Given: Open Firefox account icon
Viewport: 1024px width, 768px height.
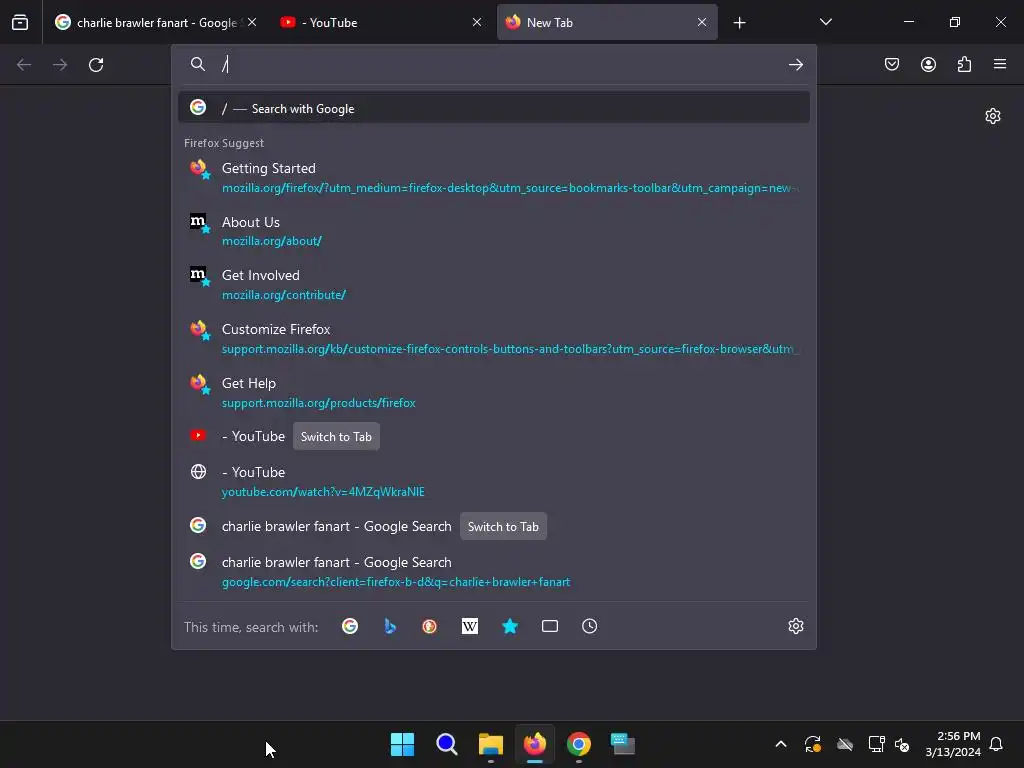Looking at the screenshot, I should (928, 64).
